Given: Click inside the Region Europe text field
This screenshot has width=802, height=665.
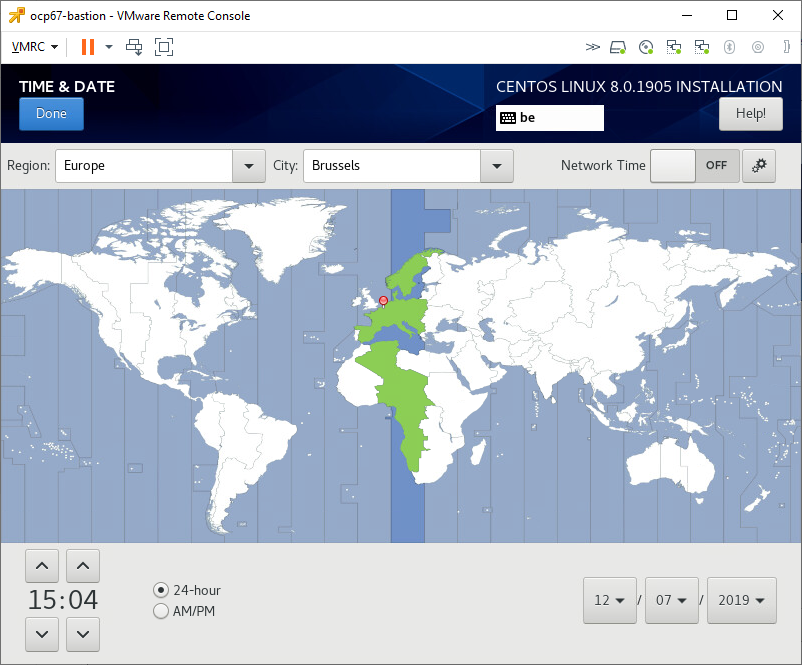Looking at the screenshot, I should [144, 166].
